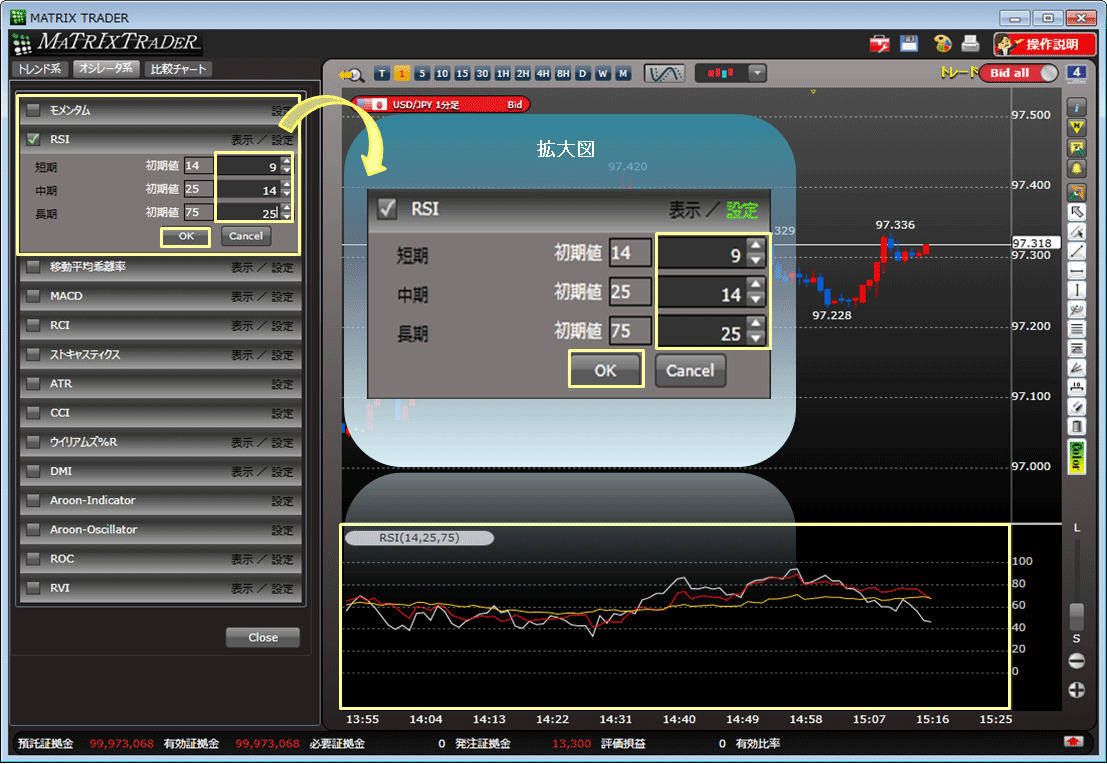Select the eraser tool
The image size is (1107, 764).
coord(1077,406)
